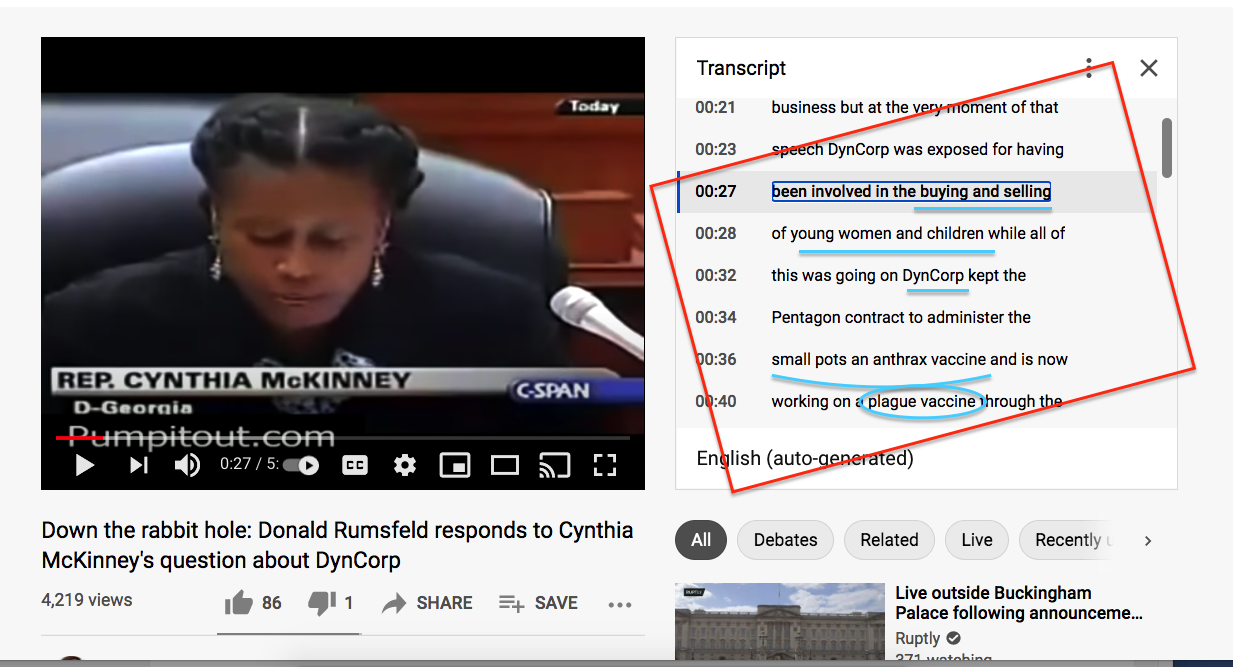
Task: Jump to transcript line at 00:21
Action: [917, 108]
